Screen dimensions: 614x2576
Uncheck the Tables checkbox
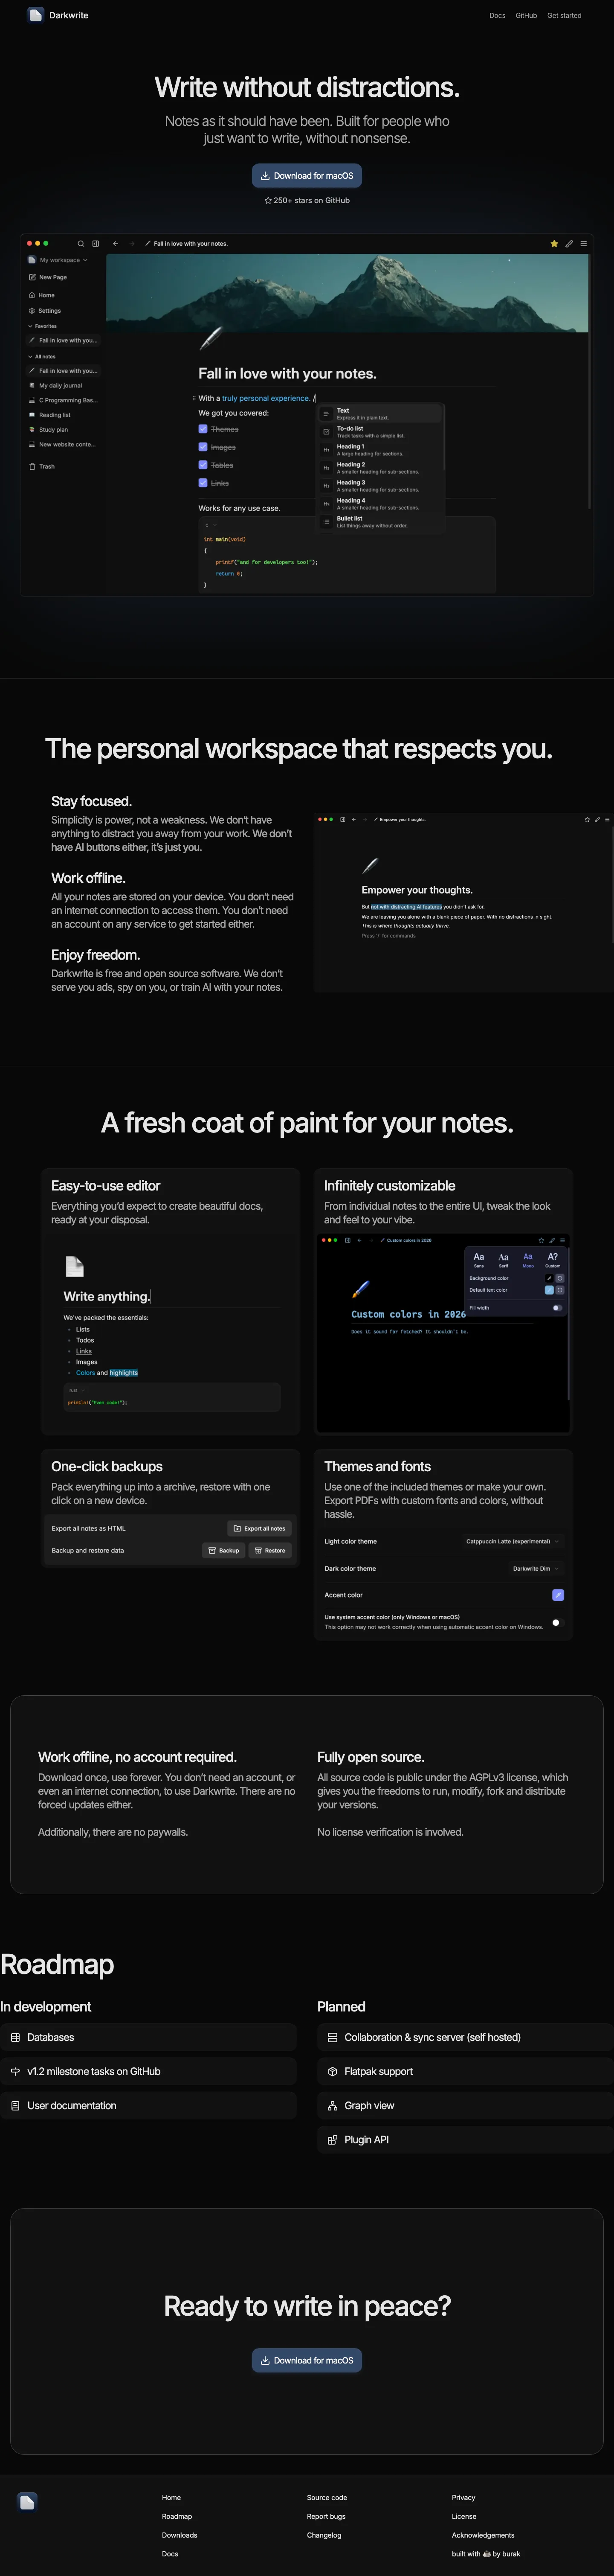[203, 465]
